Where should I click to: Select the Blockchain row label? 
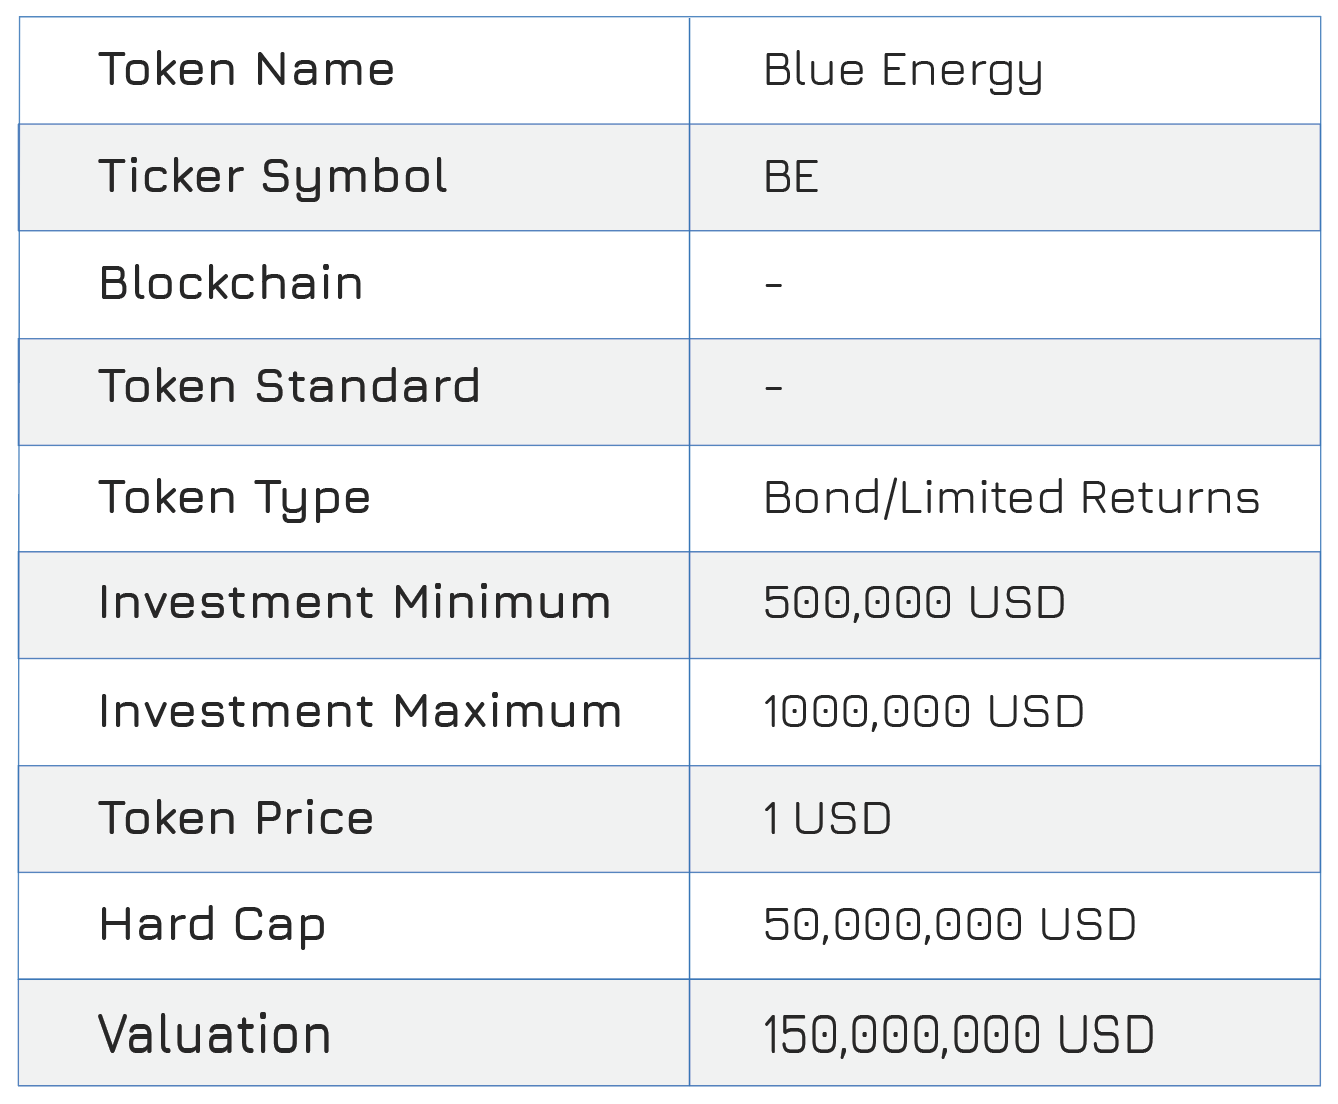[231, 283]
